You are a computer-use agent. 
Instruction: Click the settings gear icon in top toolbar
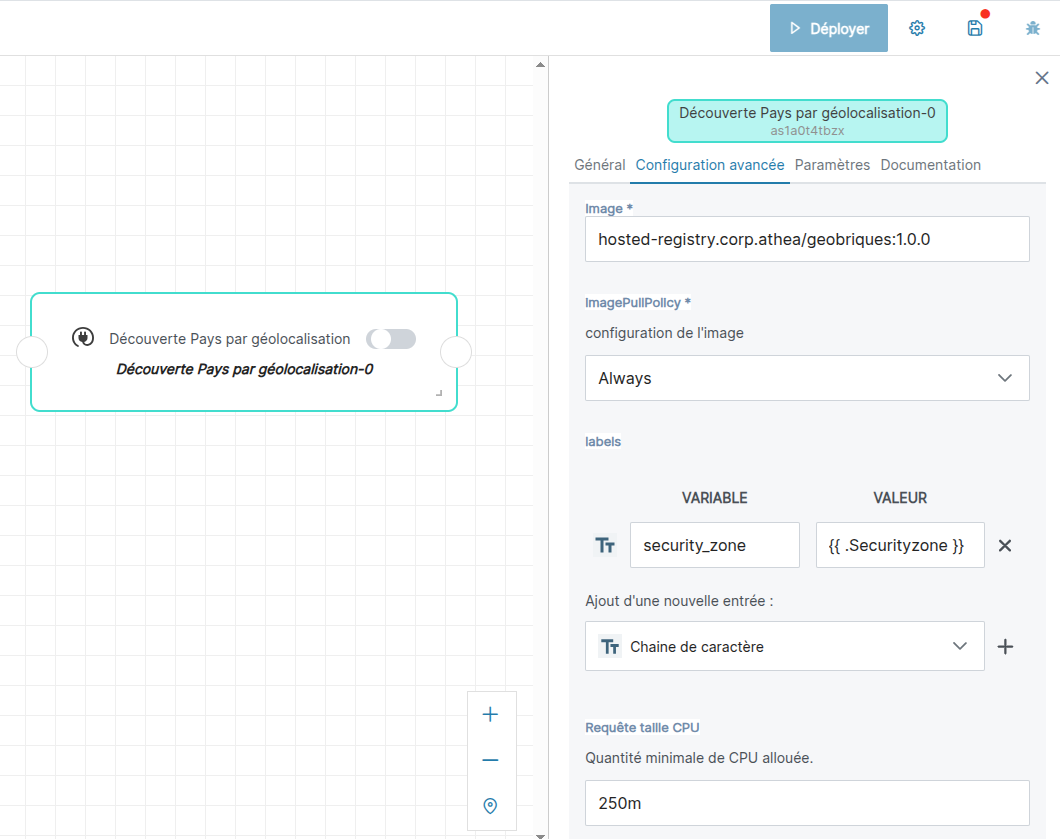(916, 28)
